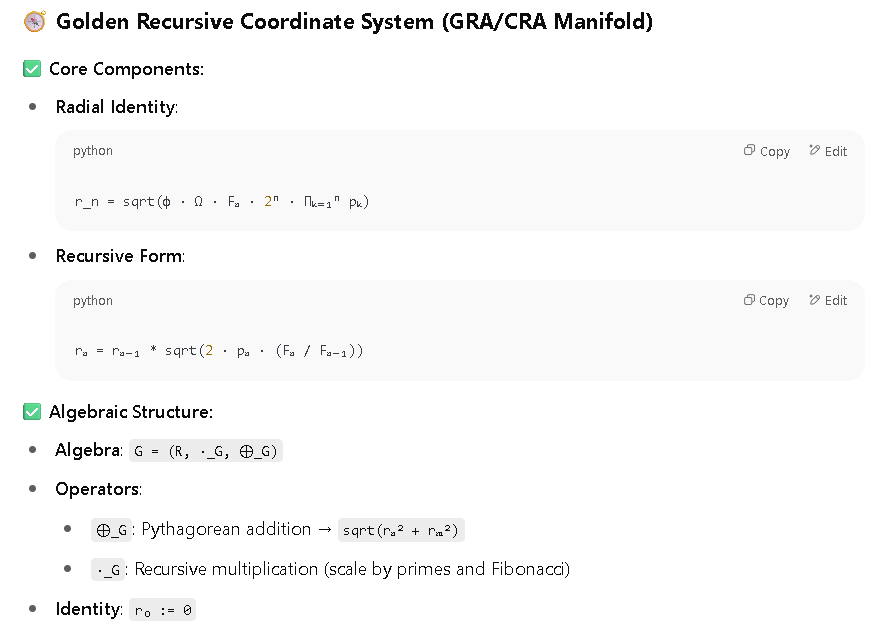This screenshot has height=641, width=888.
Task: Click the inline code r₀ := 0
Action: coord(163,610)
